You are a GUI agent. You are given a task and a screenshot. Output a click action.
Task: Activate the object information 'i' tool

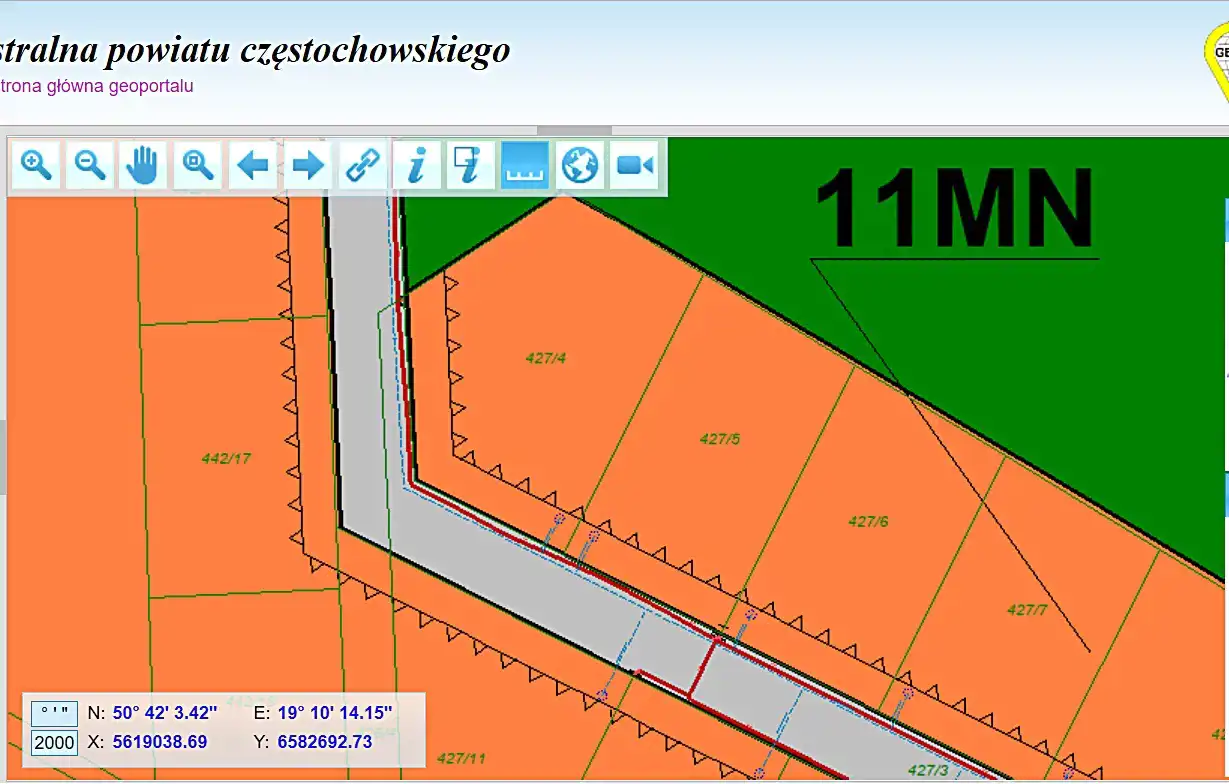(x=417, y=165)
